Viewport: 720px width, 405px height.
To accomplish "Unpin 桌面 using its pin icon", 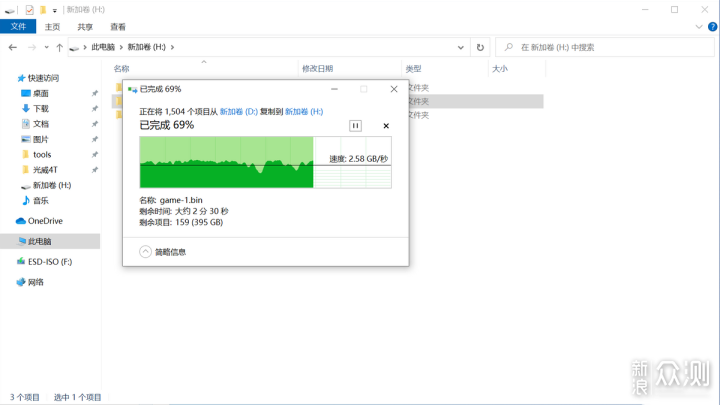I will [x=95, y=93].
